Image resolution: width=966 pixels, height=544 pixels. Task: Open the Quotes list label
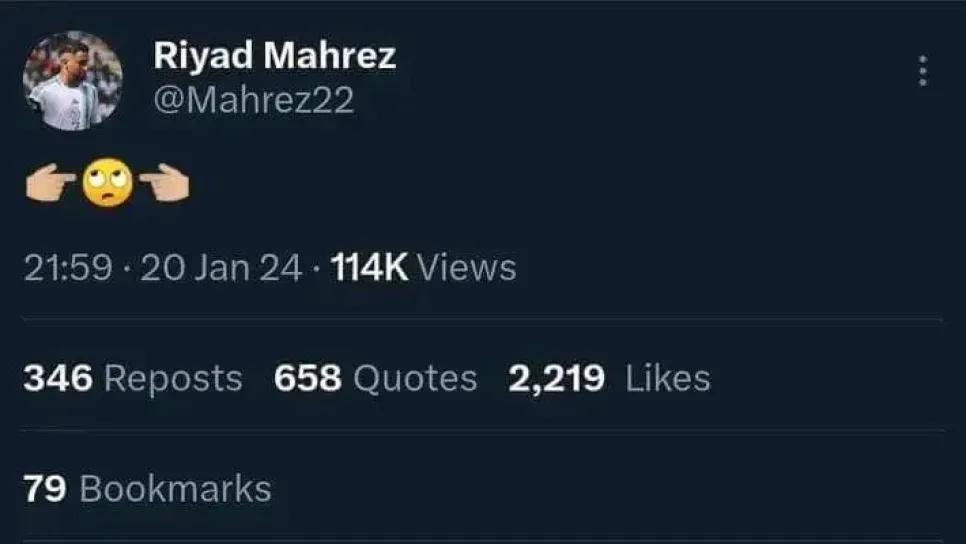415,378
